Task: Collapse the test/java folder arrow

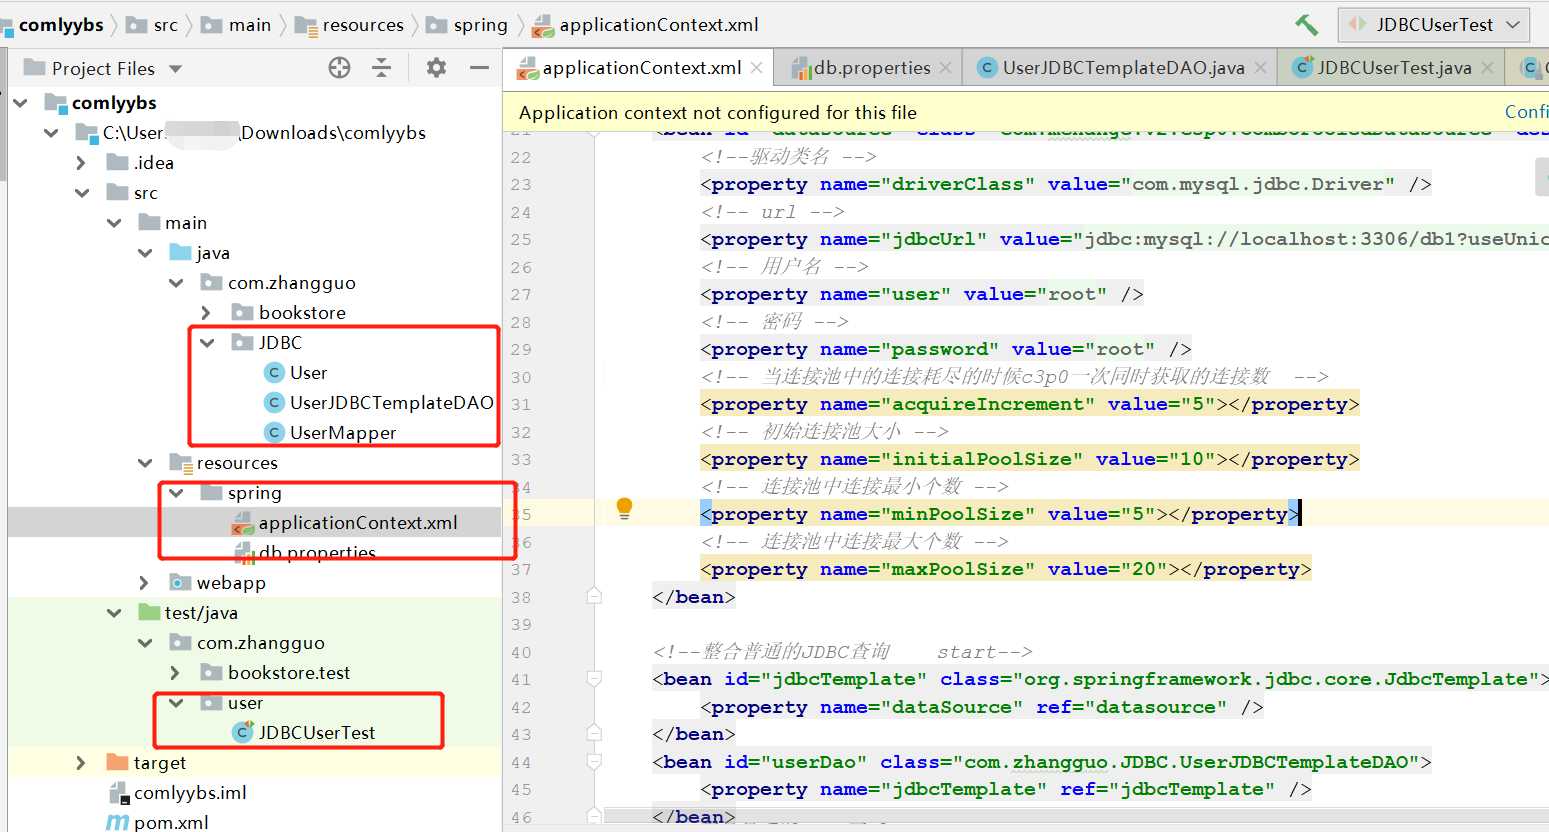Action: point(114,613)
